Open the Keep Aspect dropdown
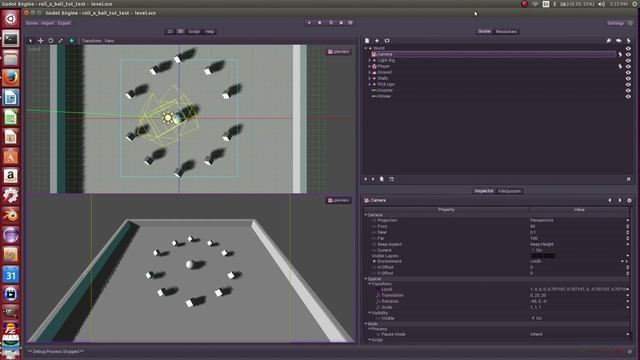640x360 pixels. 579,244
